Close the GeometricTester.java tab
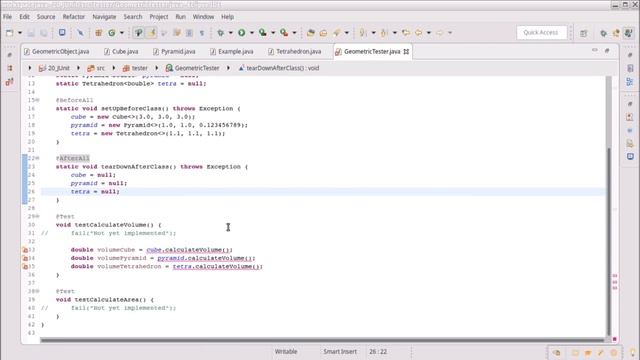 [406, 51]
